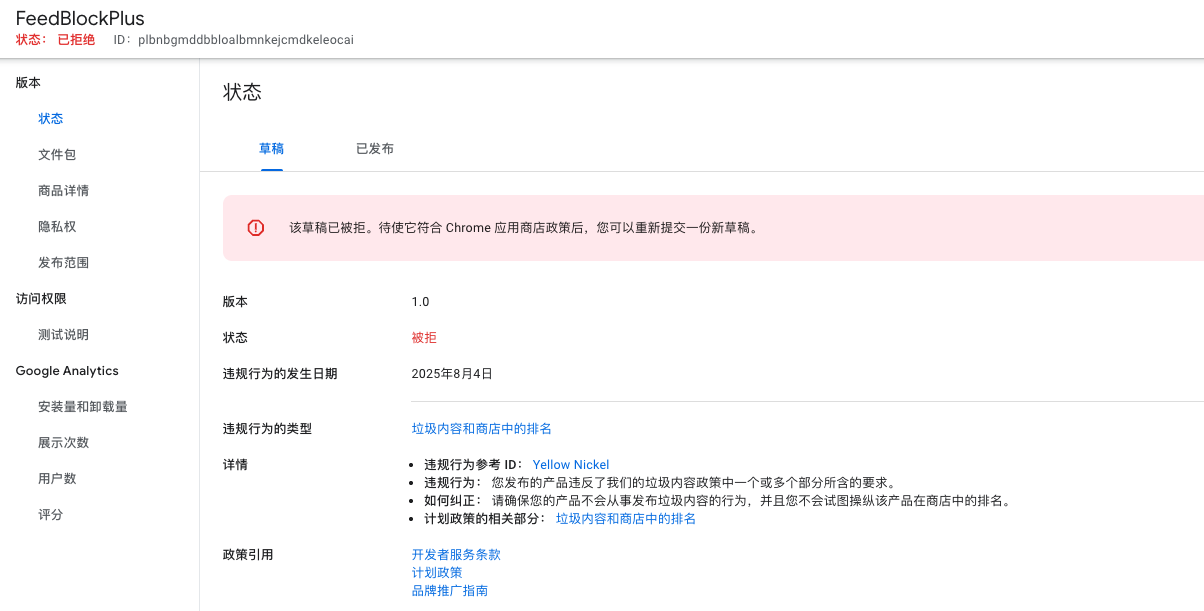Click the red alert icon in rejection banner

tap(256, 228)
